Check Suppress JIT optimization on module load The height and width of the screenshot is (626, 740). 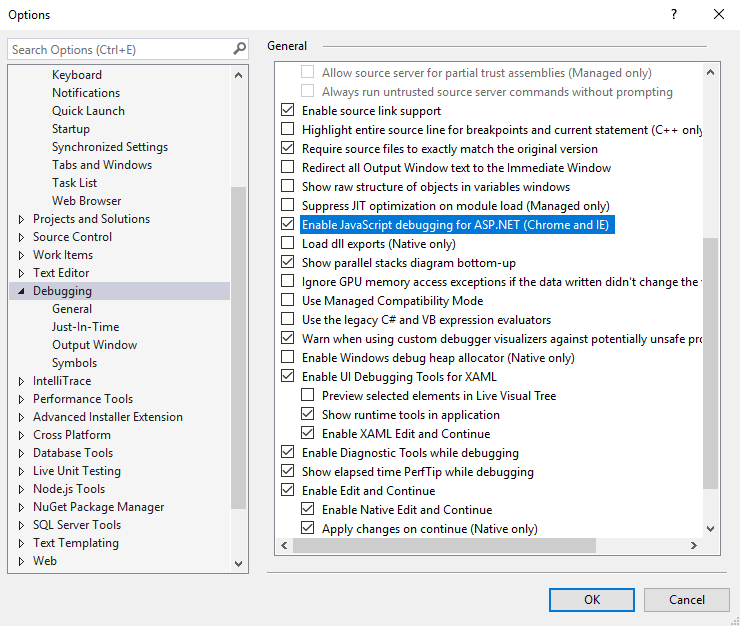287,205
